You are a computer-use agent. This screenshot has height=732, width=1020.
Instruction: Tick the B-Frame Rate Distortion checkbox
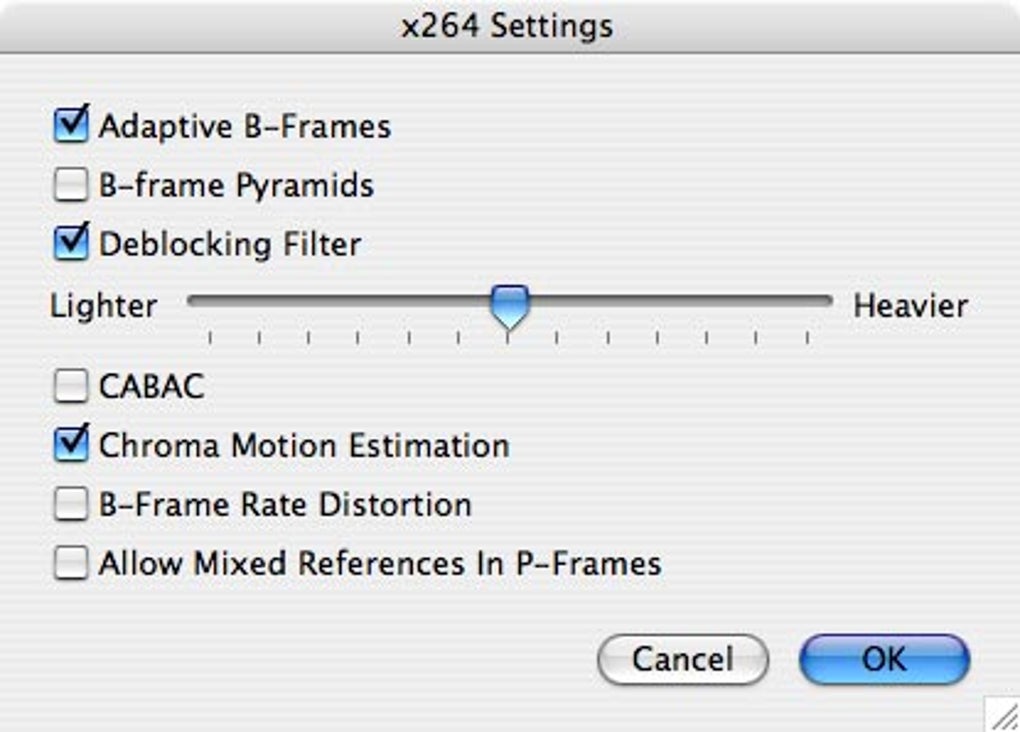[71, 505]
